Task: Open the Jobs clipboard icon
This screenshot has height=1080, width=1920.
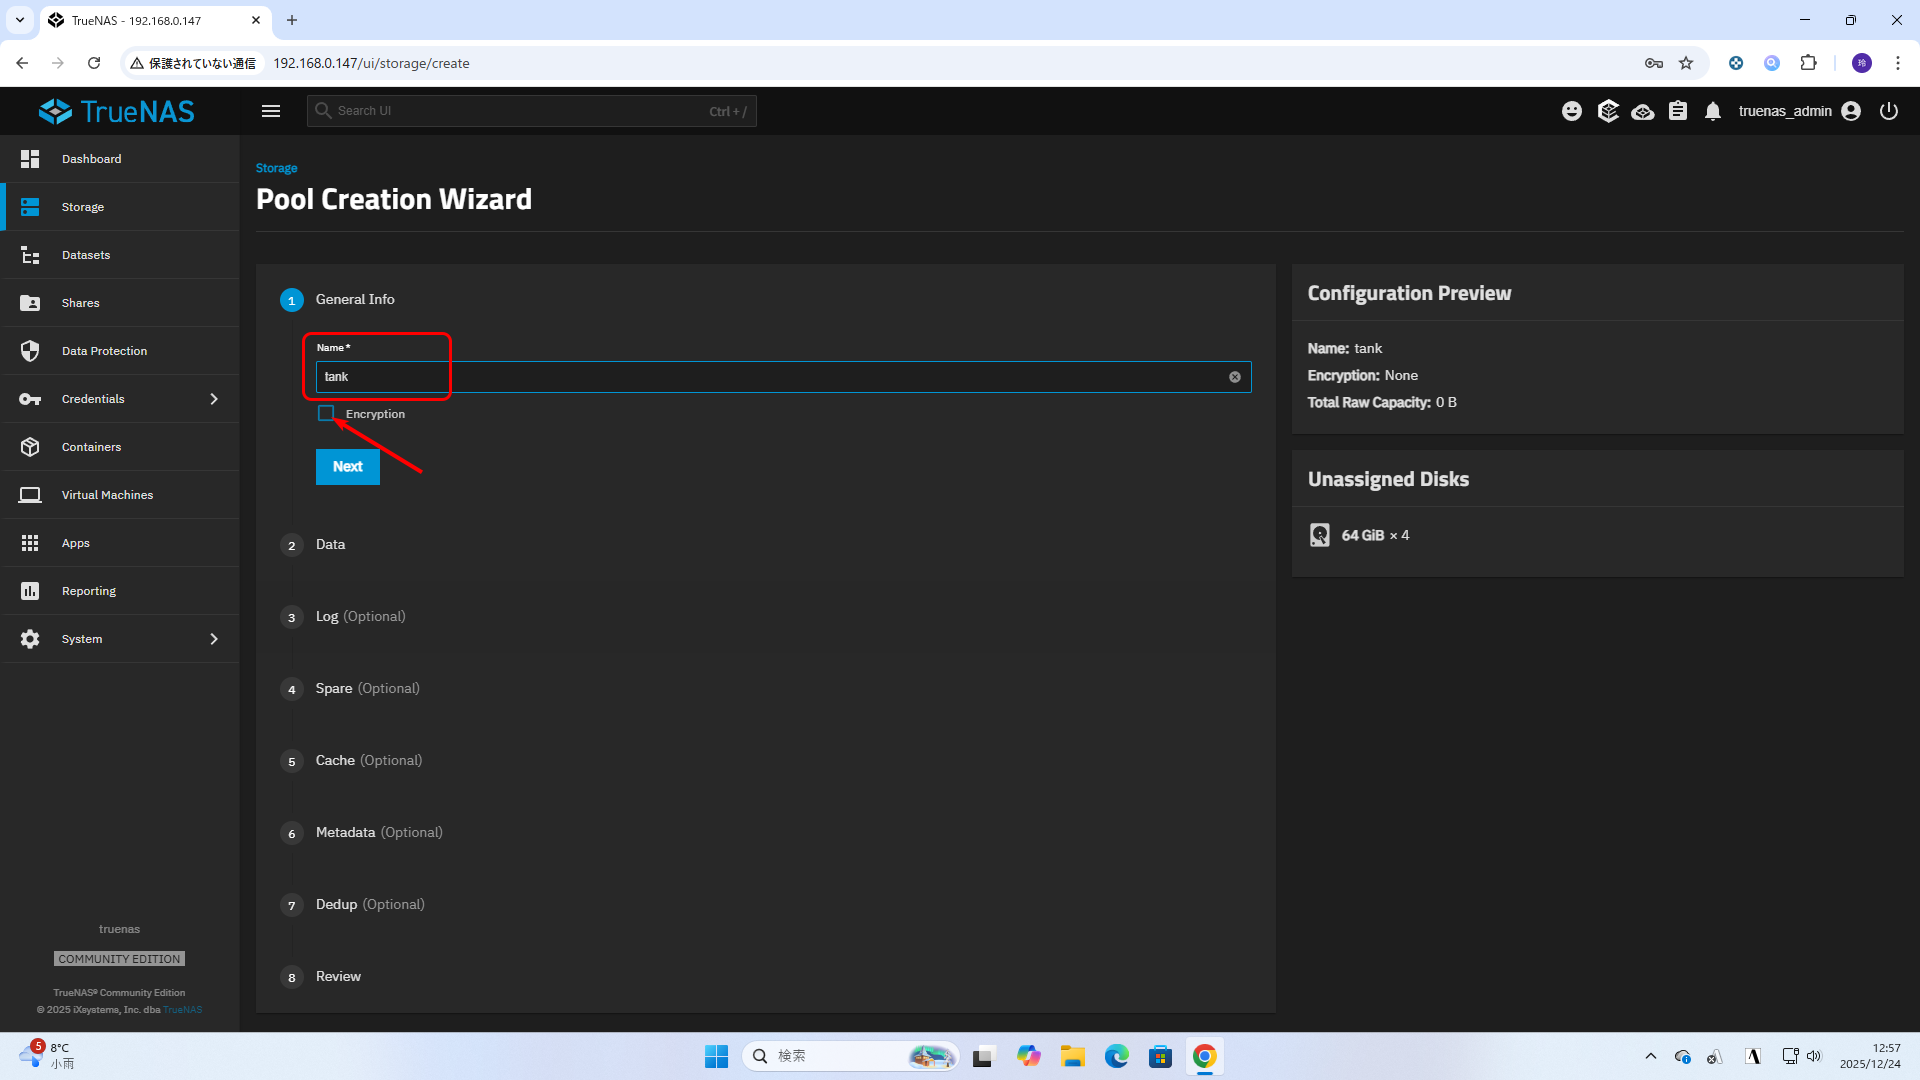Action: point(1678,111)
